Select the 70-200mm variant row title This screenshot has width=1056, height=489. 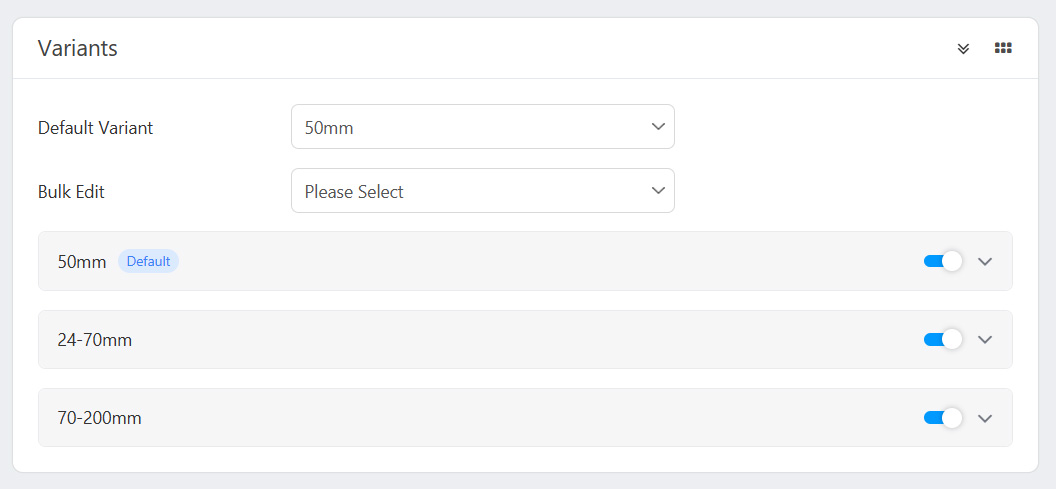100,418
